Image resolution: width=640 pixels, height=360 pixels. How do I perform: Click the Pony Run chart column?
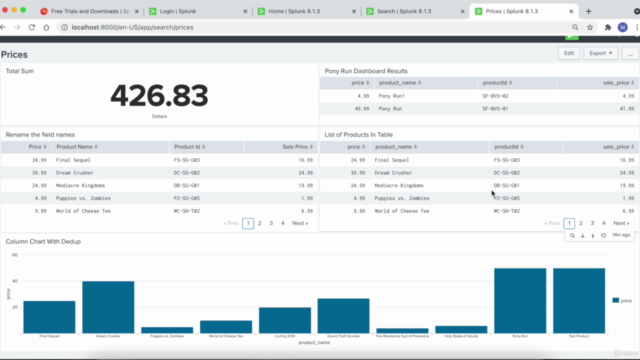click(520, 301)
